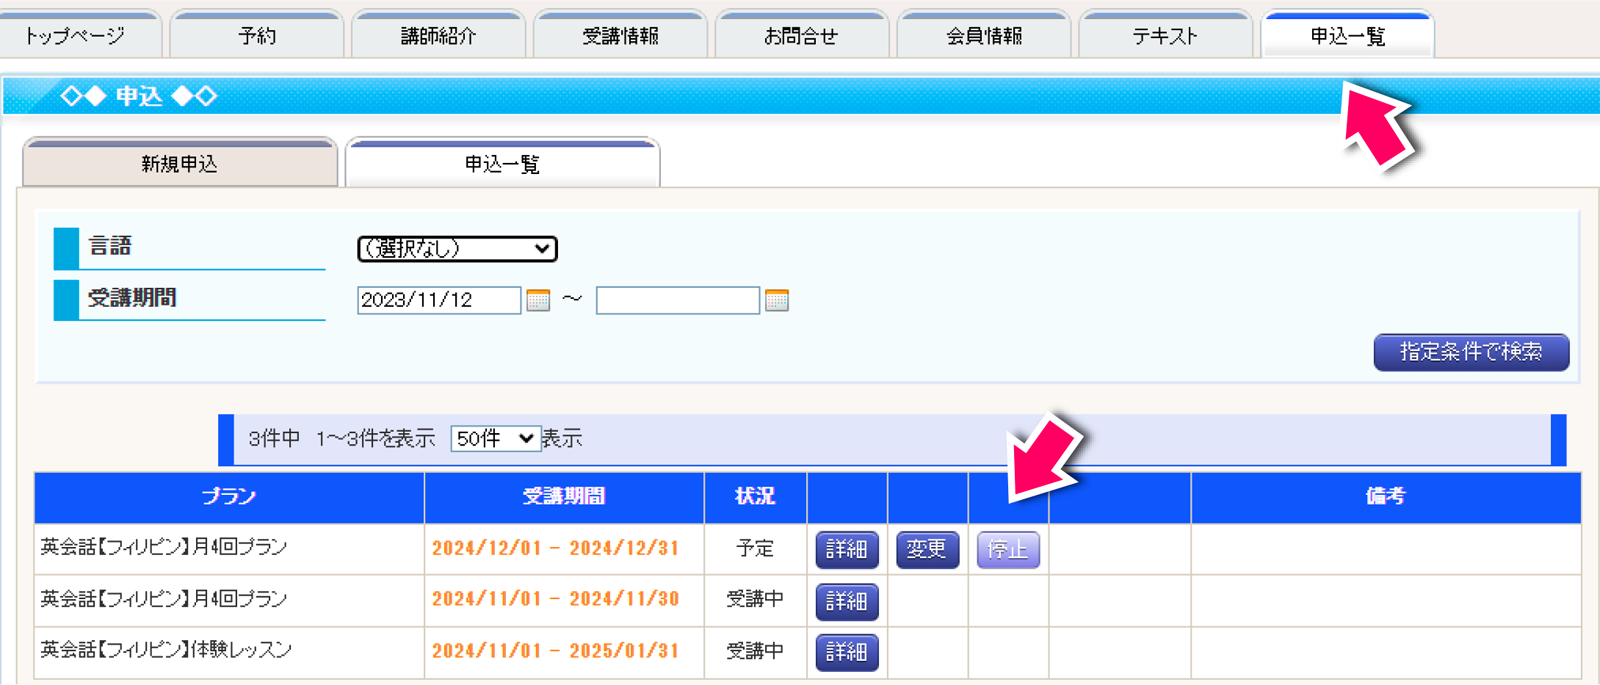Click the period 2024/12/01 - 2024/12/31

click(x=555, y=548)
